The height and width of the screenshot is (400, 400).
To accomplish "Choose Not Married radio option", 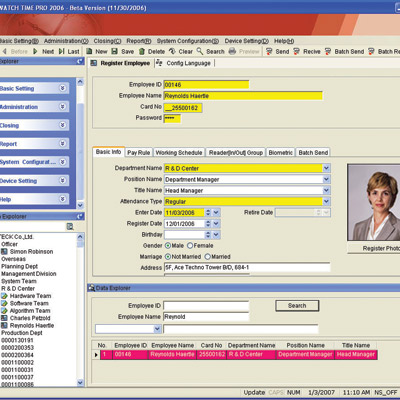I will [x=168, y=257].
